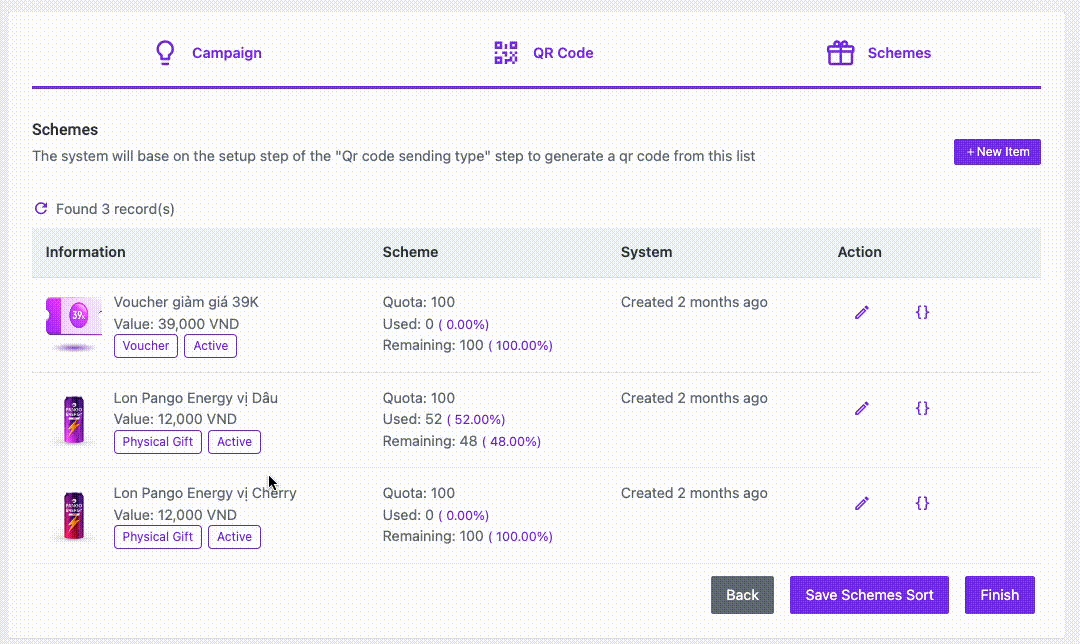Screen dimensions: 1080x644
Task: Click the Pango Energy vị Dâu can image
Action: [74, 419]
